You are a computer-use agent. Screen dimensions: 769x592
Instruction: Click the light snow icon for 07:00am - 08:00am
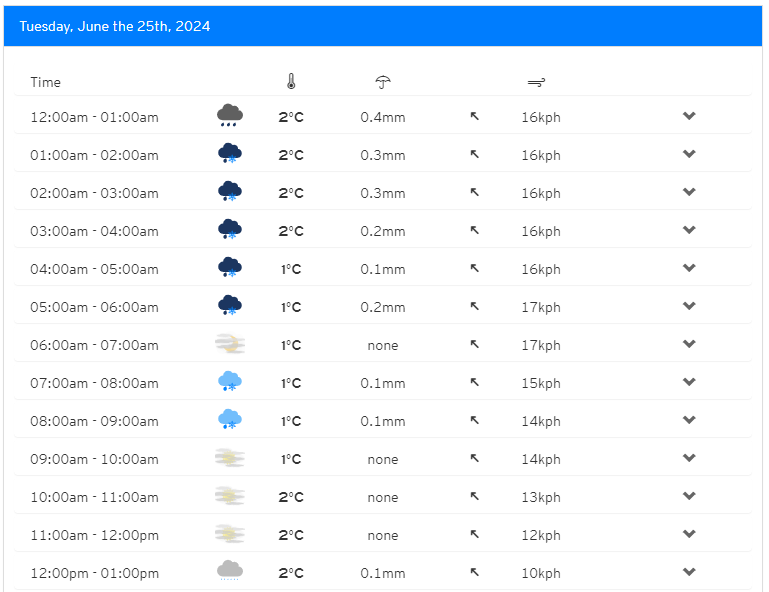(230, 382)
